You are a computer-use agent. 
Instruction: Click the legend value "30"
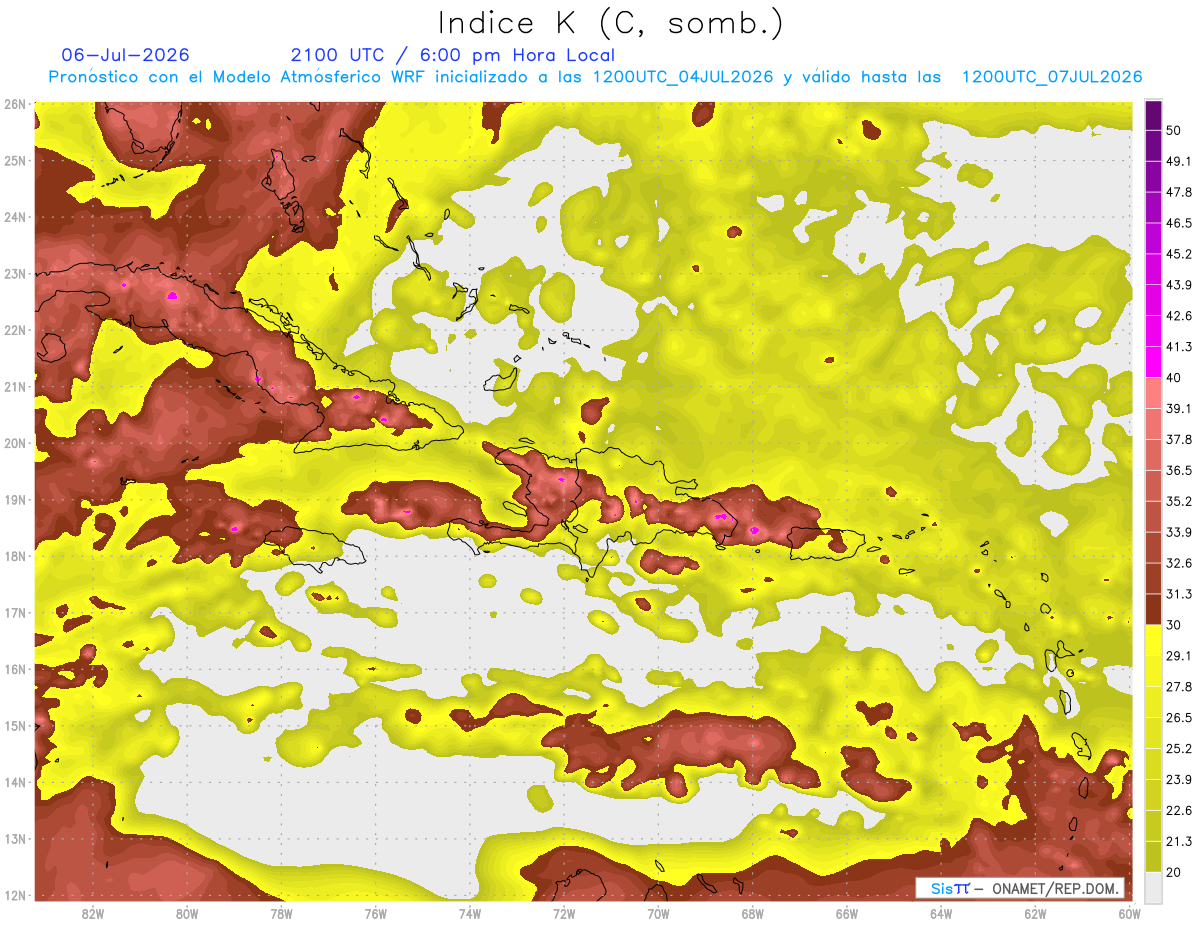[1174, 625]
